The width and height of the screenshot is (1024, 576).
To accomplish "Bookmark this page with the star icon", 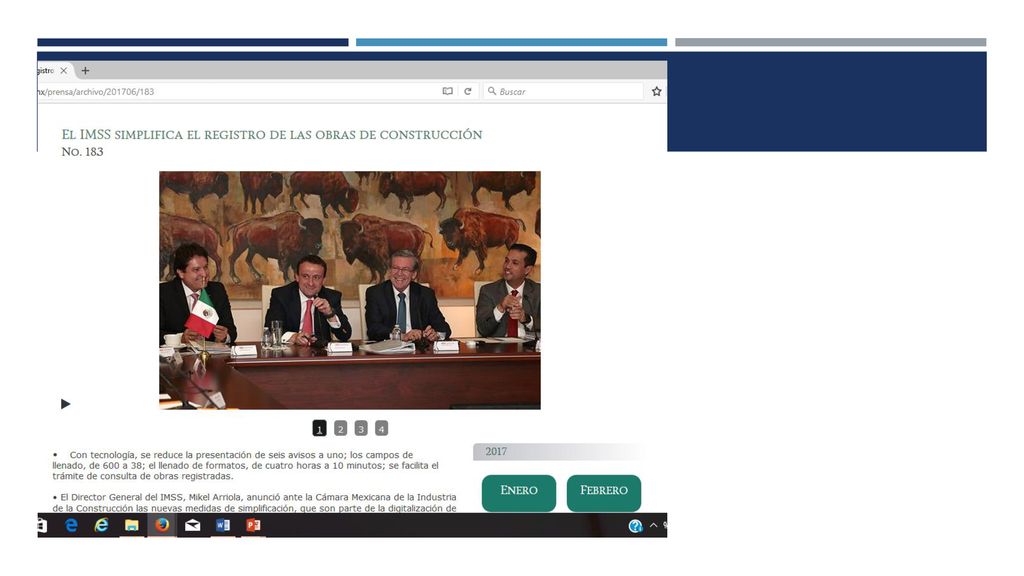I will pos(656,91).
